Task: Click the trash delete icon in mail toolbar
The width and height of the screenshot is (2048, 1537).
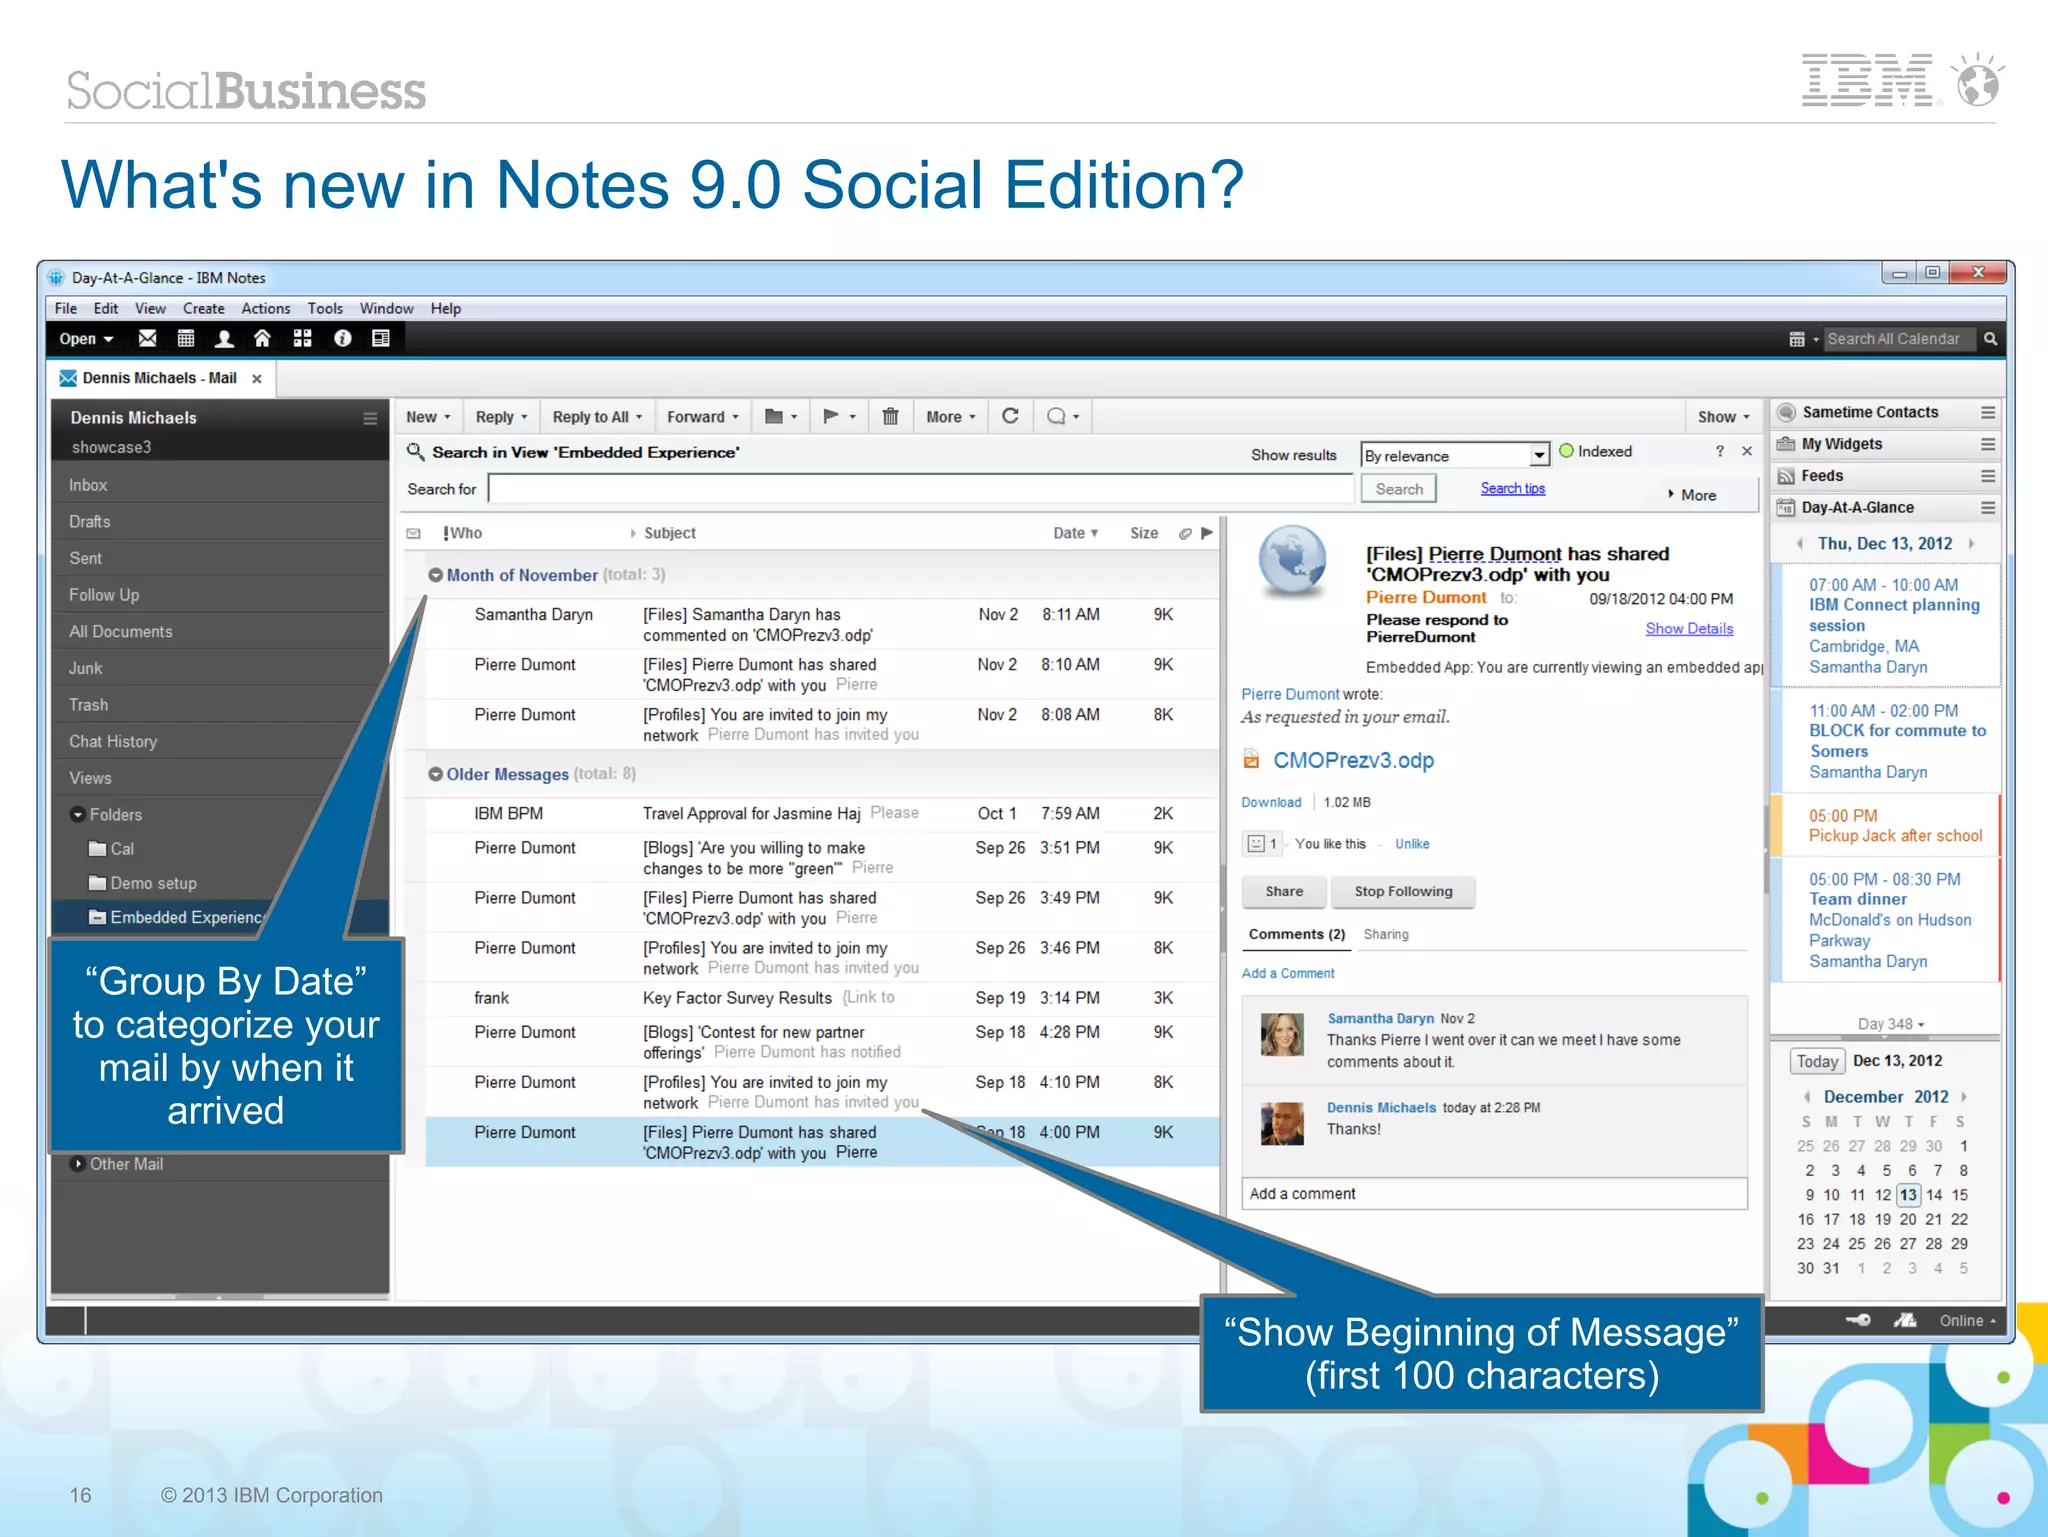Action: click(890, 416)
